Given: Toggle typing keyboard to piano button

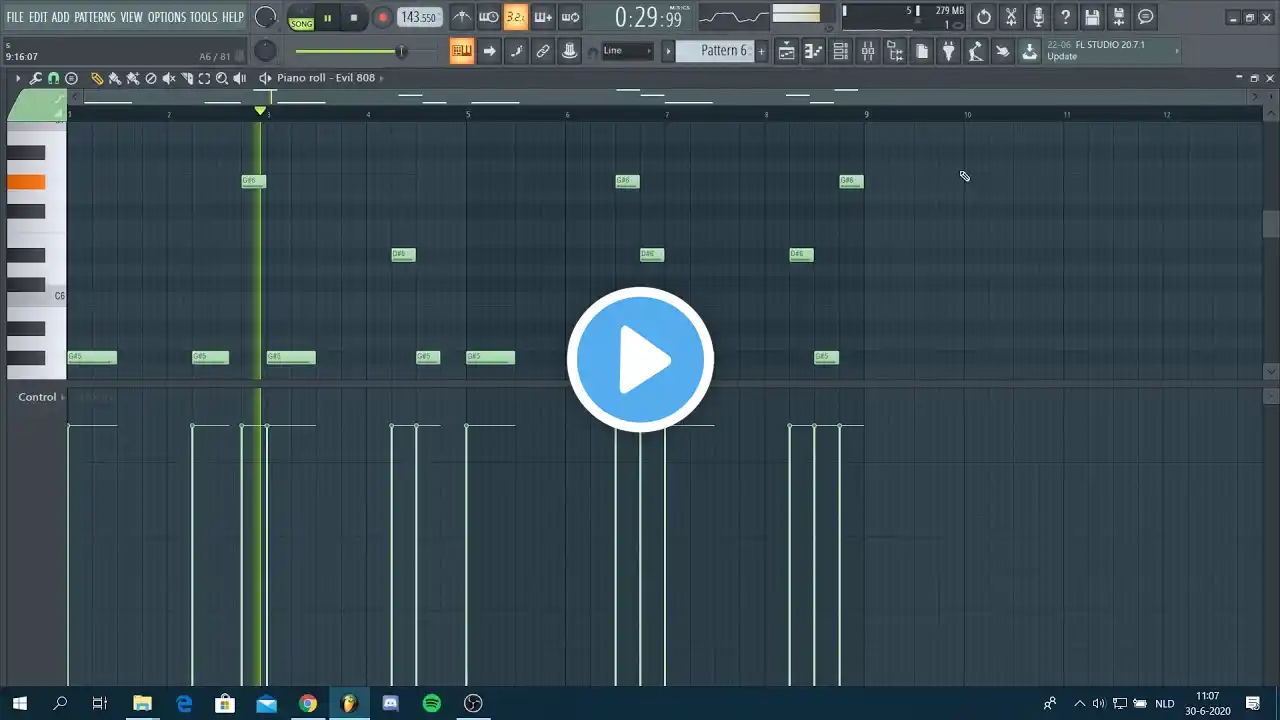Looking at the screenshot, I should coord(461,51).
